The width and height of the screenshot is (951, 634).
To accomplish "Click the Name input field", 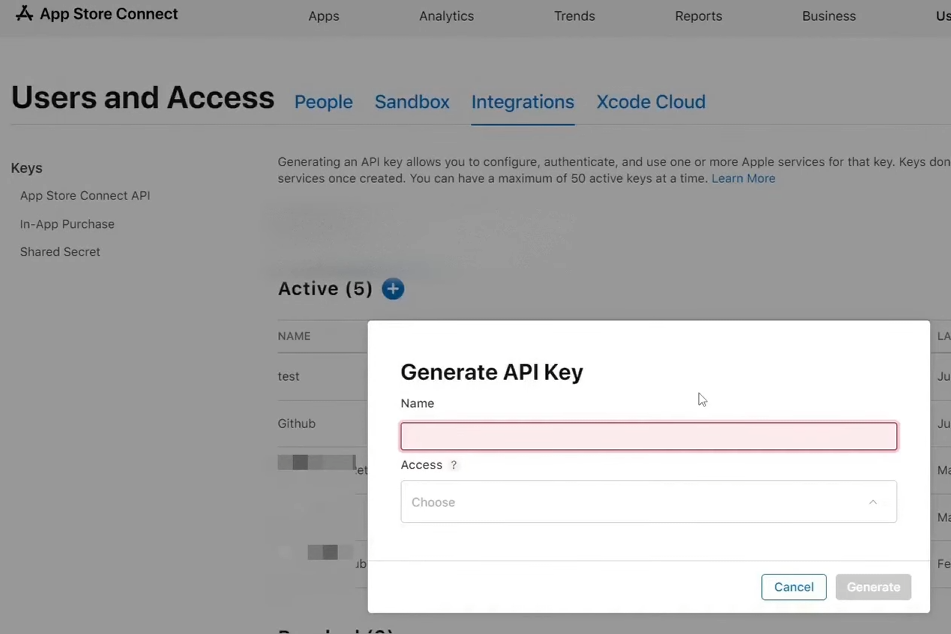I will pyautogui.click(x=648, y=436).
